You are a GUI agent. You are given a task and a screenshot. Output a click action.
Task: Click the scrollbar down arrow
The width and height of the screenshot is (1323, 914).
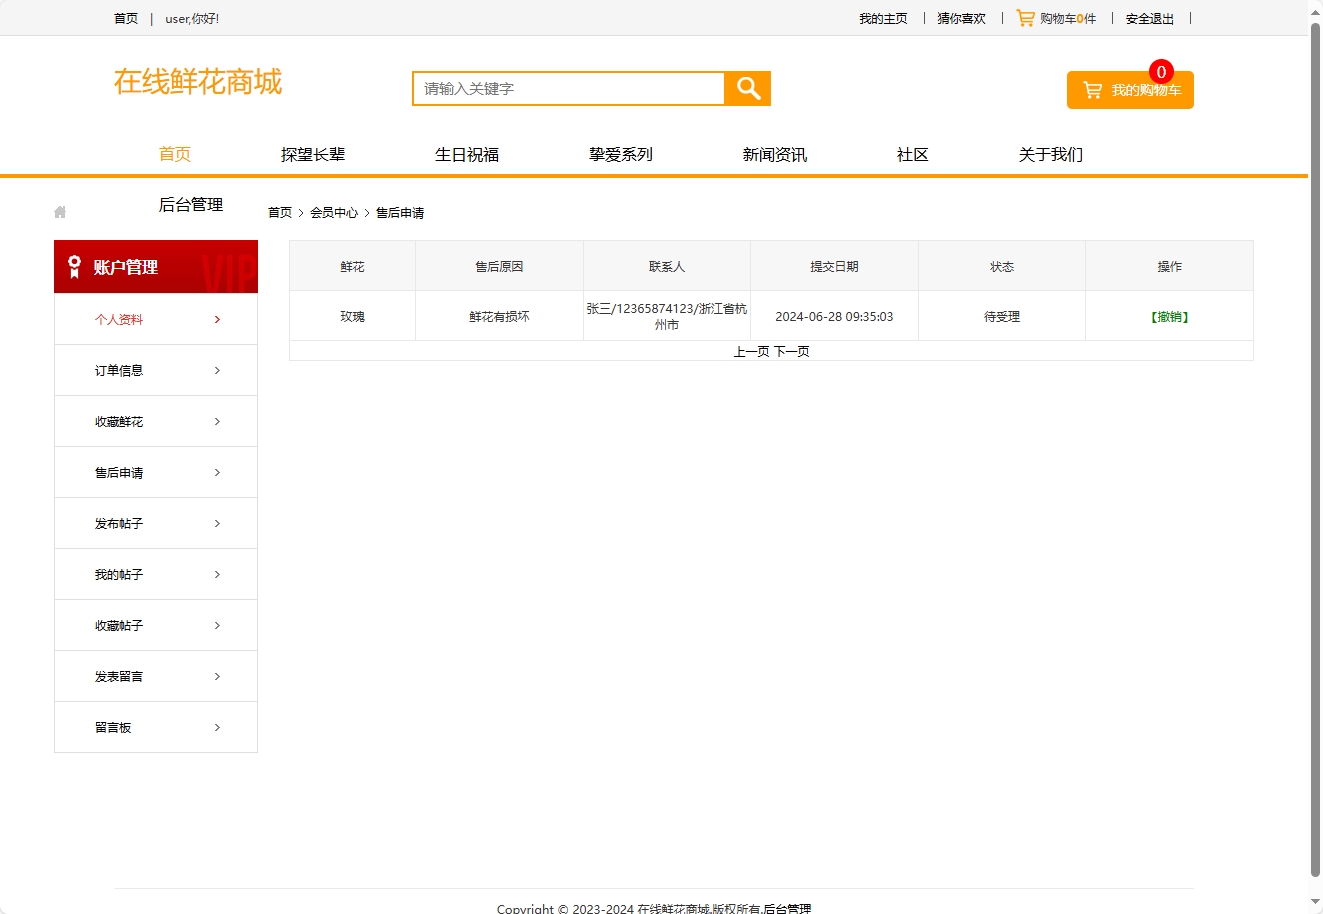[1314, 902]
